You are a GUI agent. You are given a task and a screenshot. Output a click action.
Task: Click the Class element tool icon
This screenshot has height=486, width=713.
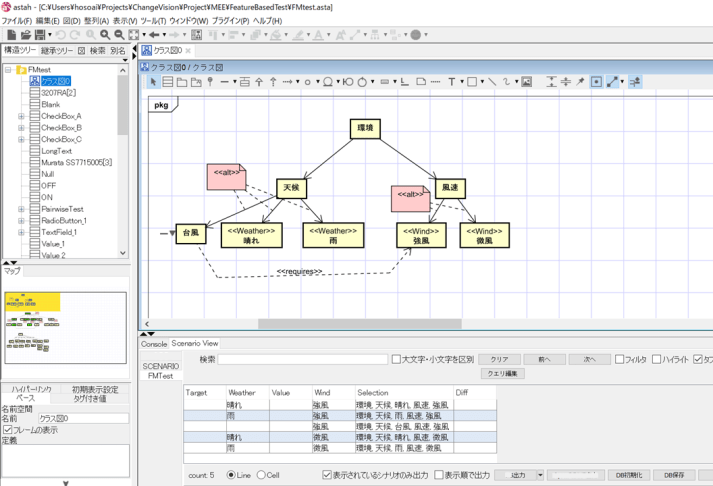pos(168,81)
